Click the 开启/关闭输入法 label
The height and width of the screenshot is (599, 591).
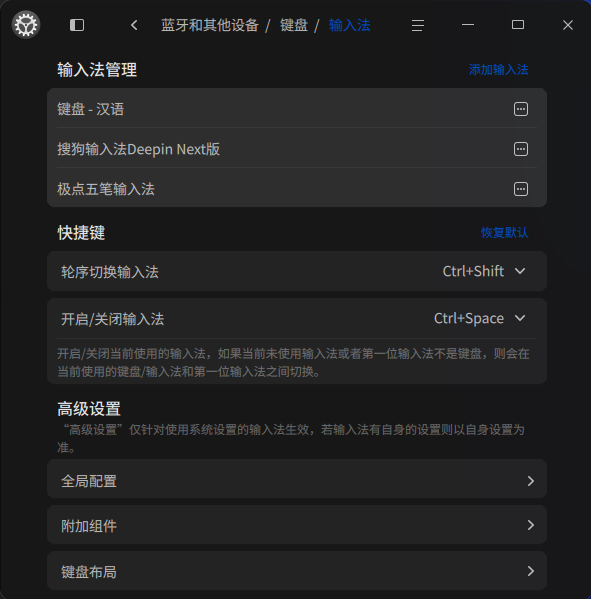click(x=112, y=319)
